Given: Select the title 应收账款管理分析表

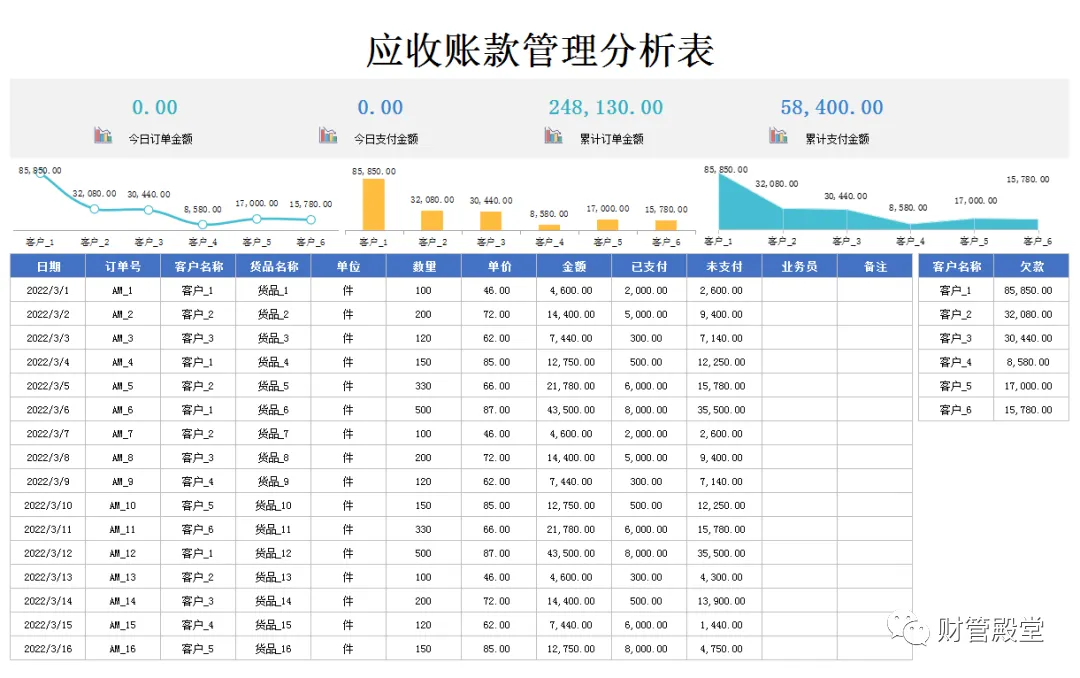Looking at the screenshot, I should click(x=540, y=50).
